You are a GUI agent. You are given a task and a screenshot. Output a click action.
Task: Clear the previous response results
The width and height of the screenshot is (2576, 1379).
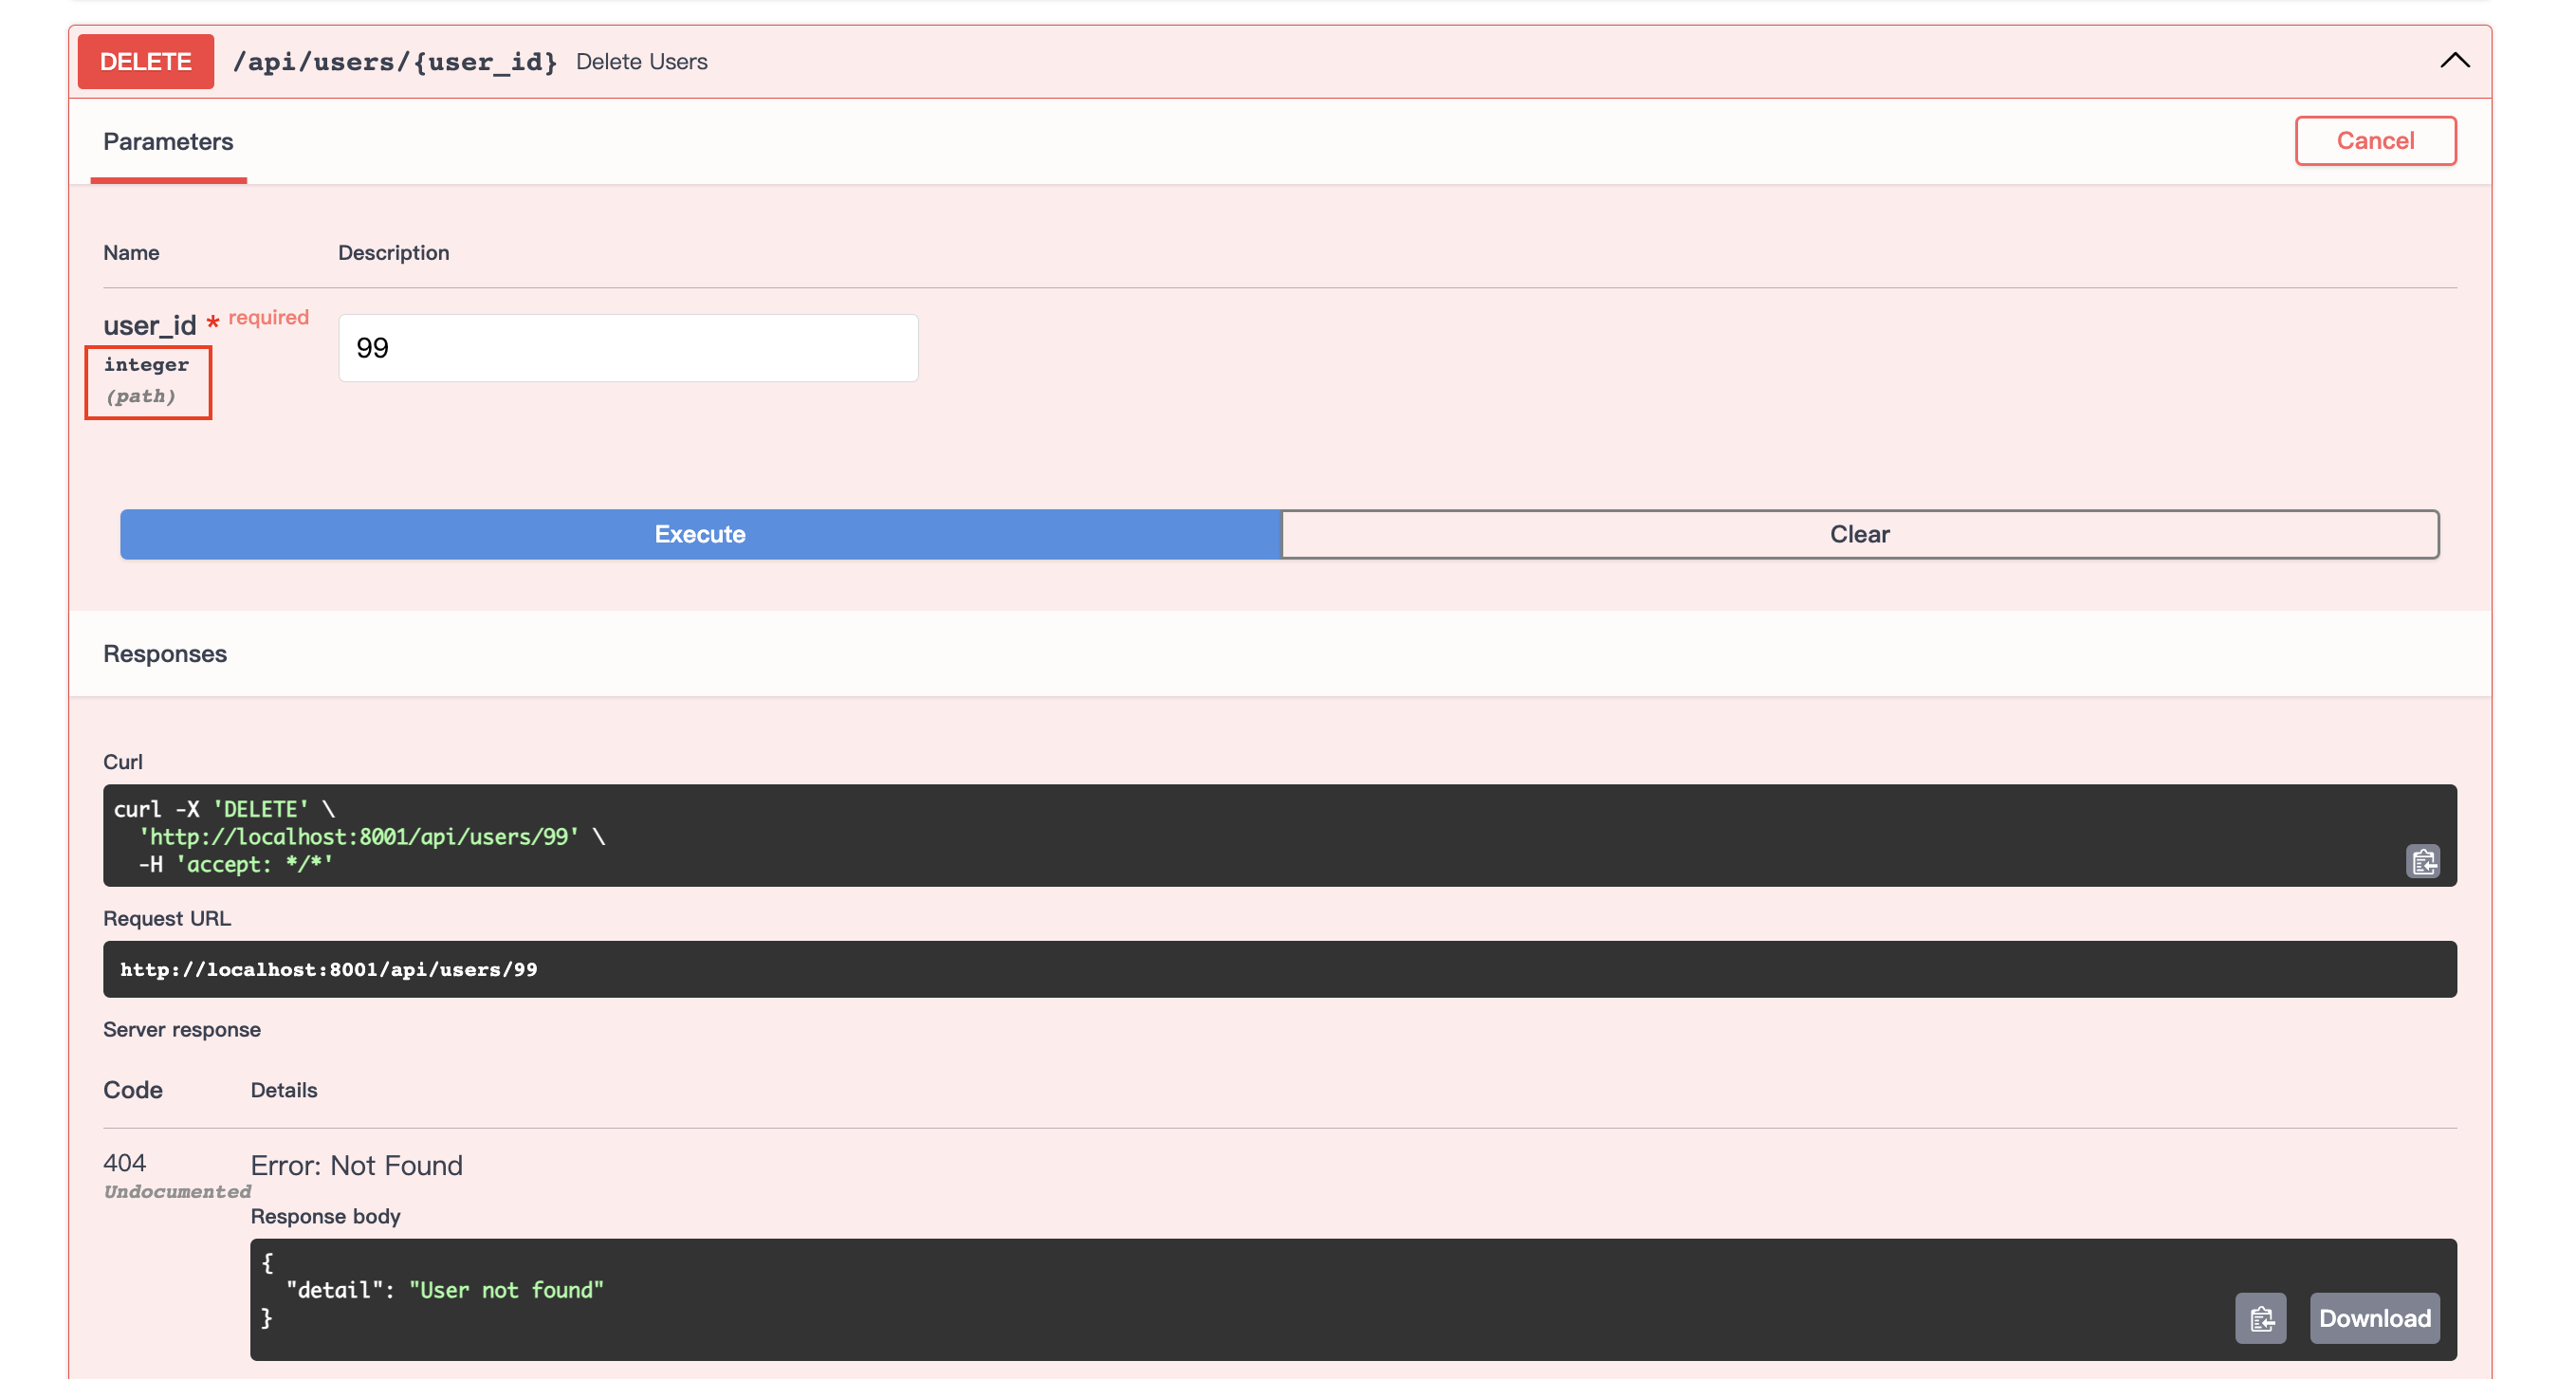pyautogui.click(x=1859, y=534)
